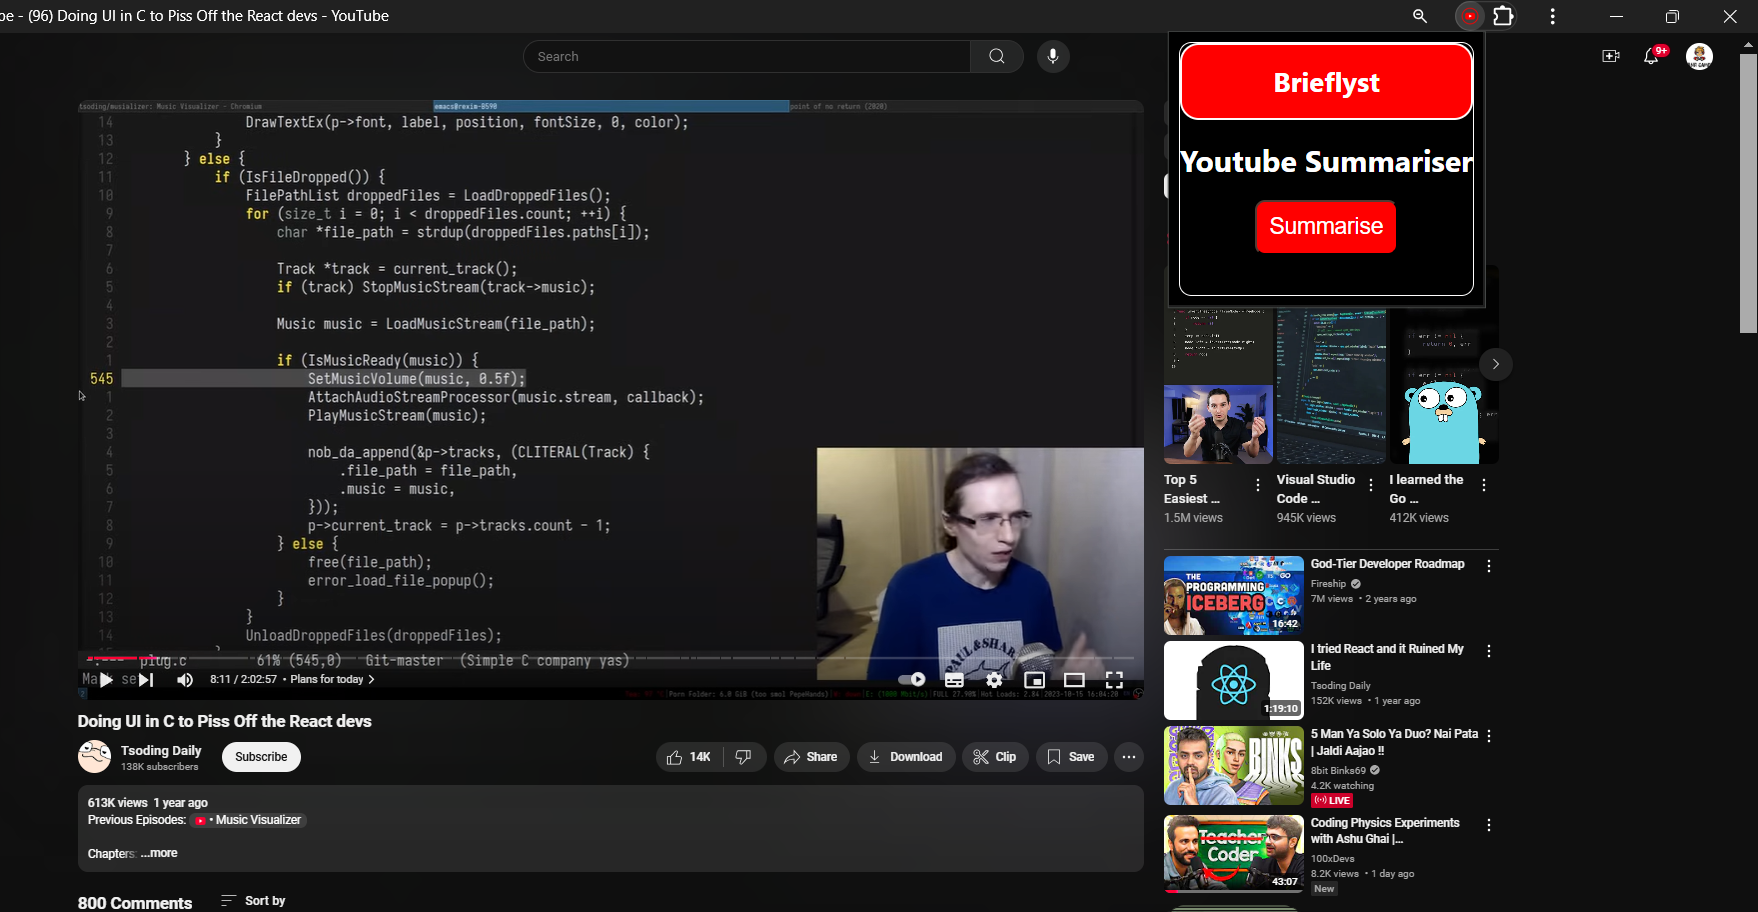Expand the description with ...more
This screenshot has width=1758, height=912.
pos(159,853)
